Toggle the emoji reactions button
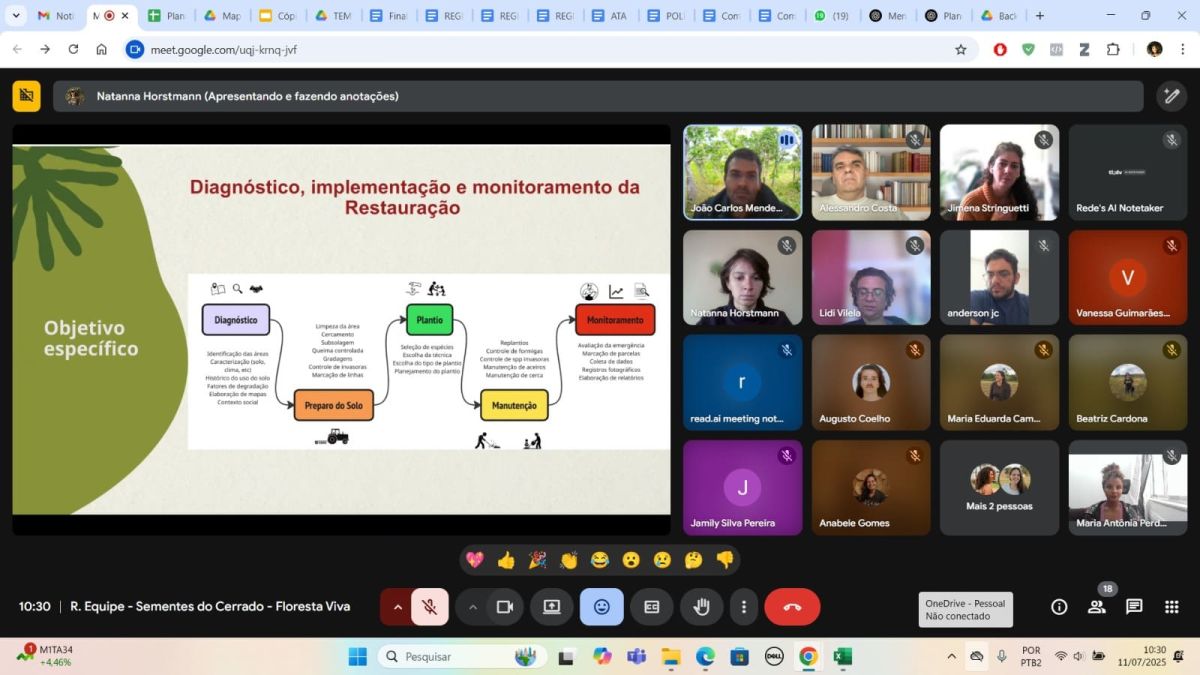The image size is (1200, 675). point(601,607)
